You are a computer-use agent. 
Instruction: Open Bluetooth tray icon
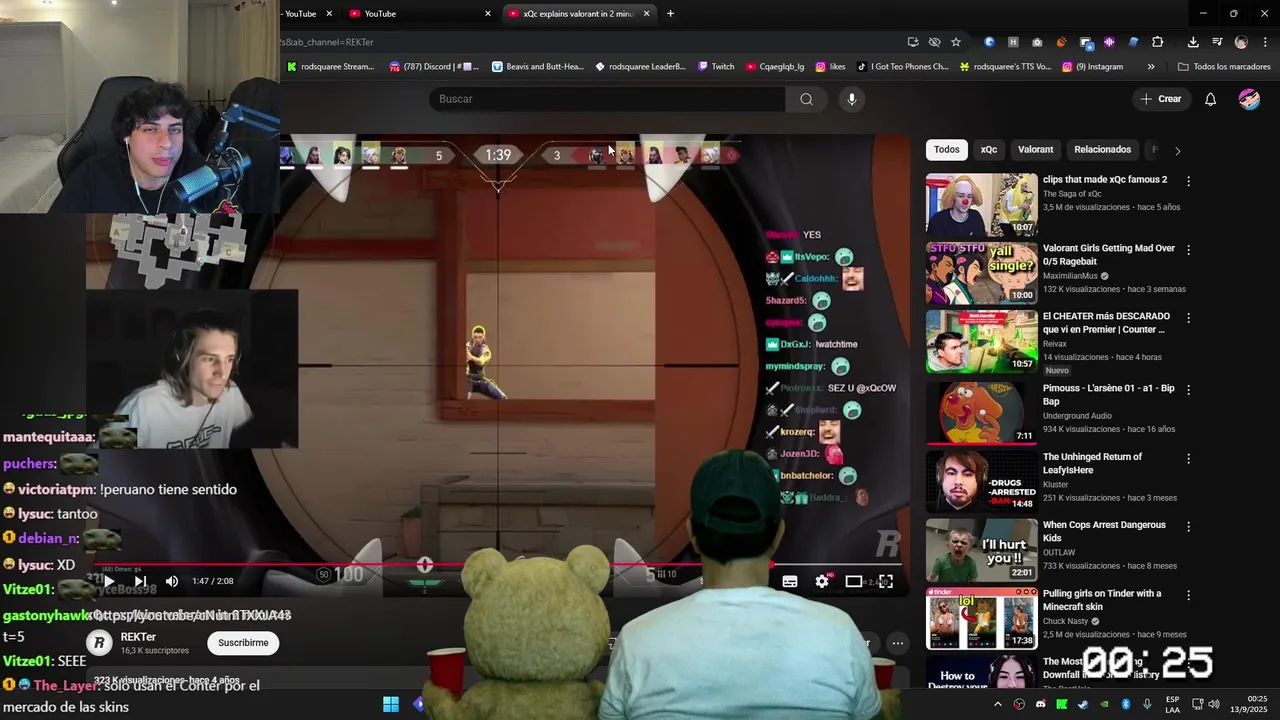pos(1125,704)
